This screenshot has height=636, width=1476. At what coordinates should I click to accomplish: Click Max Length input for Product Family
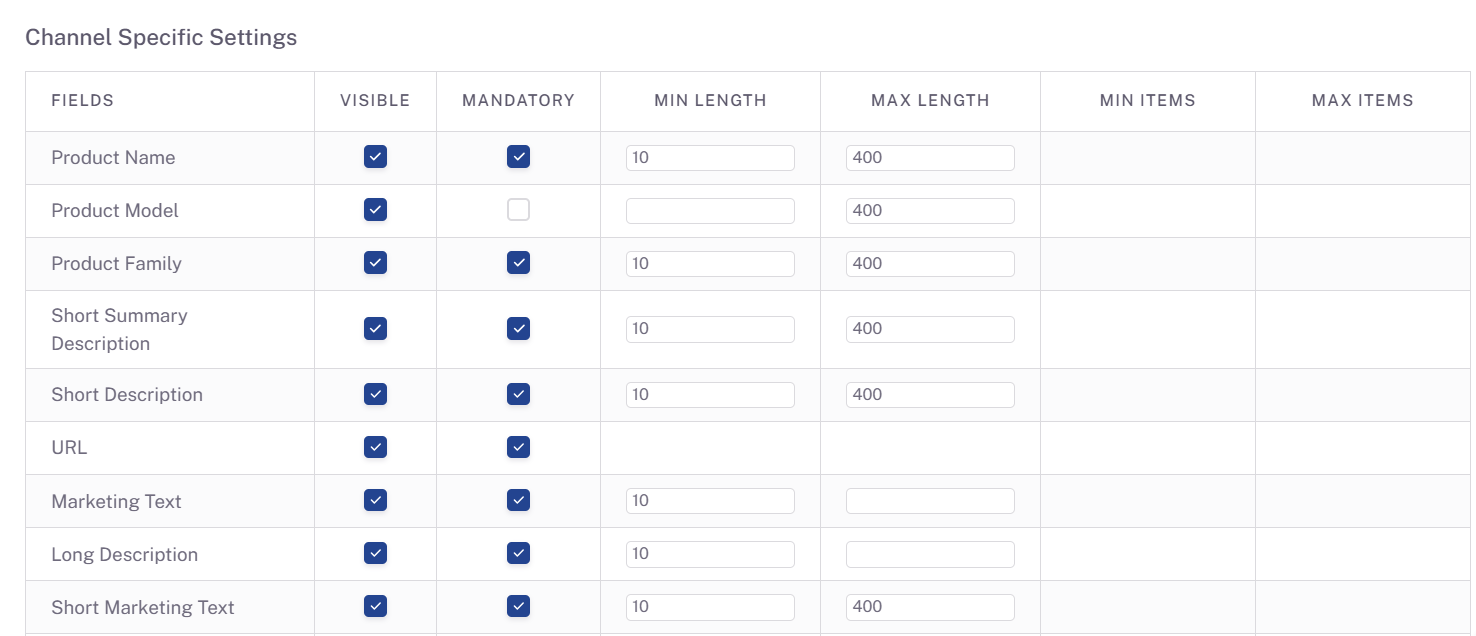[930, 264]
